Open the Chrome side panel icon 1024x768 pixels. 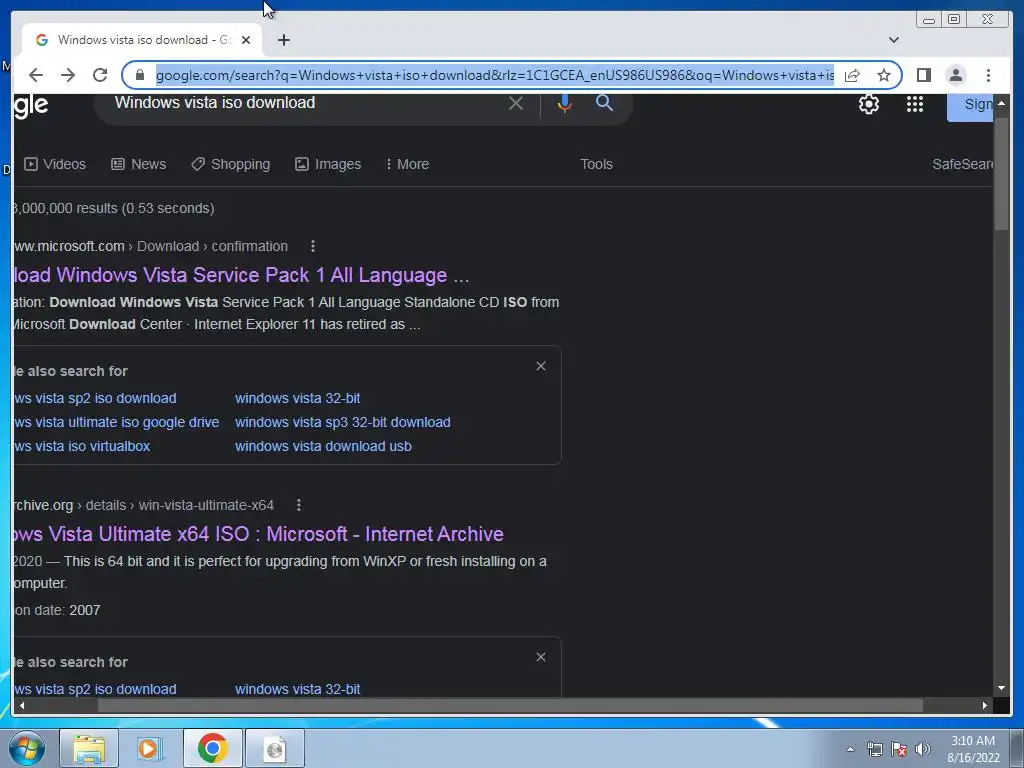923,75
